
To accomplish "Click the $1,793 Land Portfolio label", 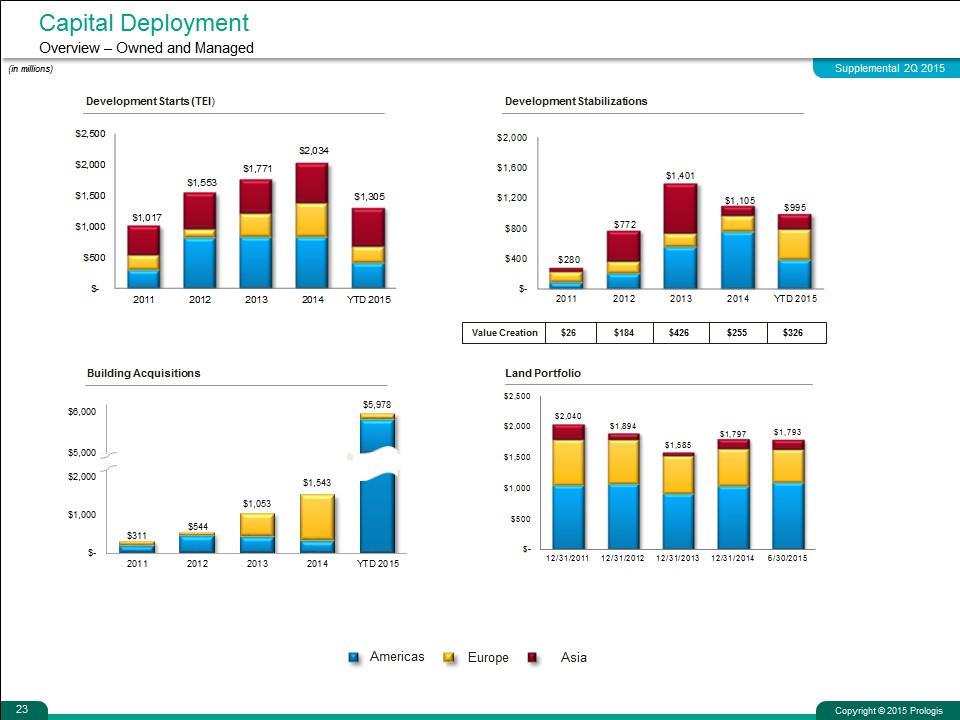I will [787, 432].
